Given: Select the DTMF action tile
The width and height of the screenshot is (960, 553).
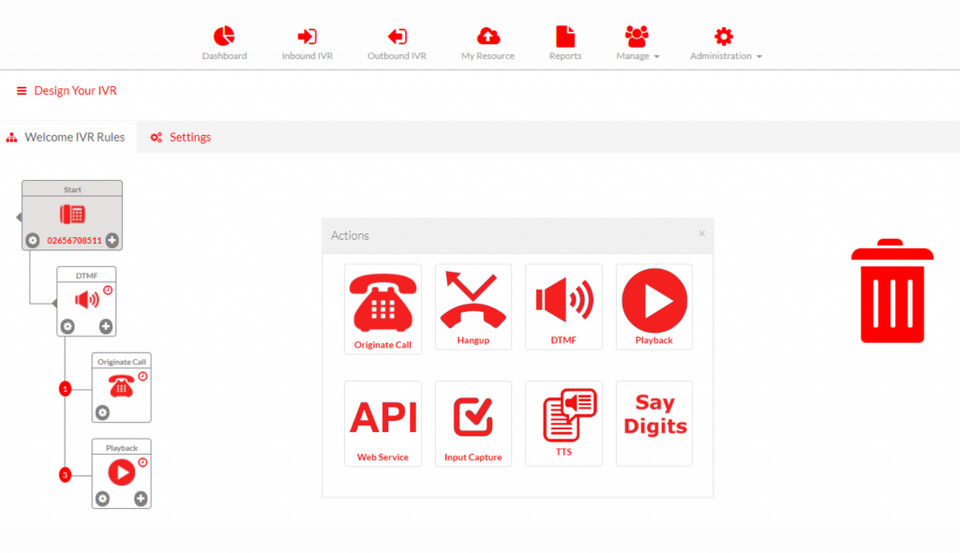Looking at the screenshot, I should click(x=563, y=307).
